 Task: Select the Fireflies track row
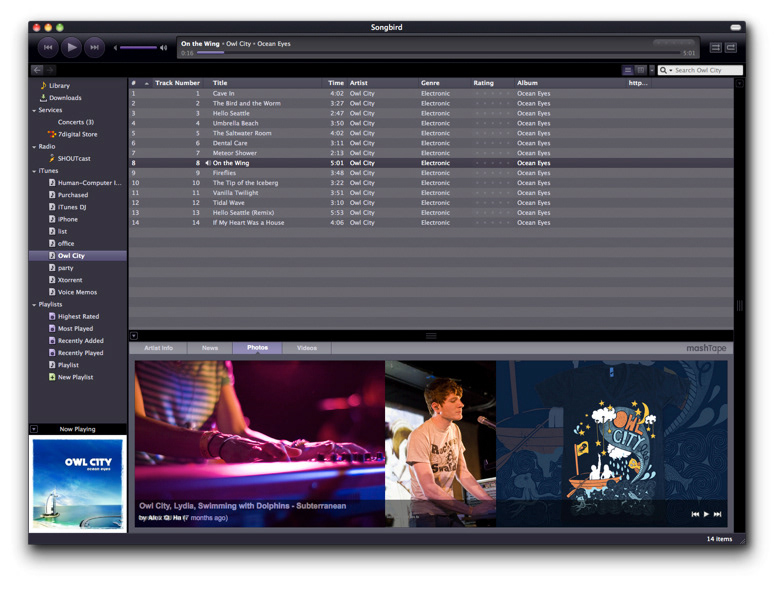pyautogui.click(x=431, y=173)
